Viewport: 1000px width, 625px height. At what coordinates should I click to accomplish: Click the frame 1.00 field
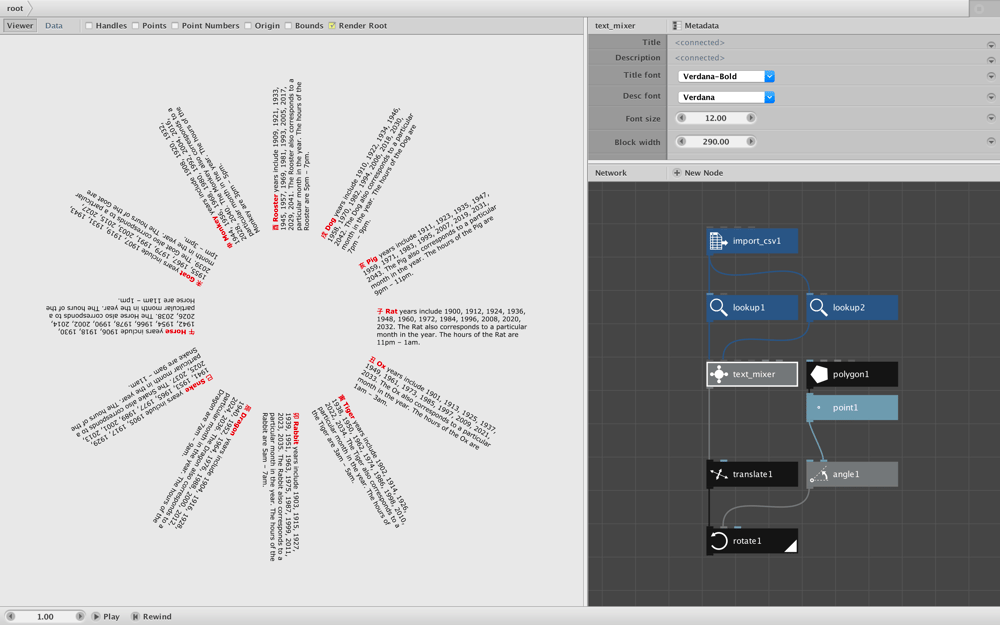(45, 617)
